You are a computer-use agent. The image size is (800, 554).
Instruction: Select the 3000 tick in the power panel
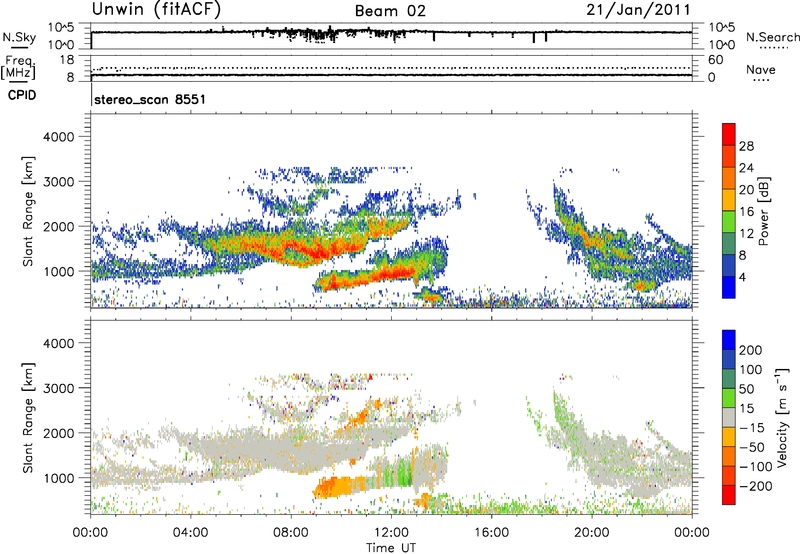click(x=58, y=182)
